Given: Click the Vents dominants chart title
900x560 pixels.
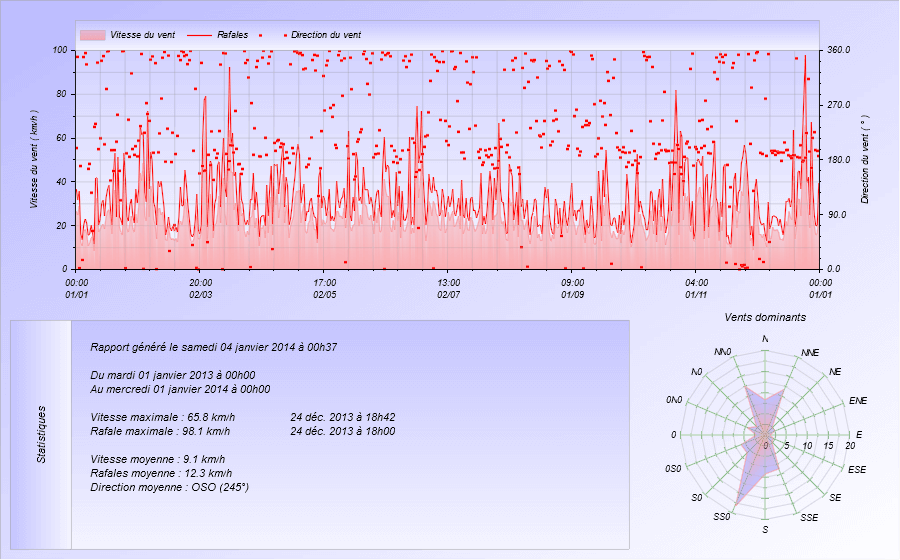Looking at the screenshot, I should [x=765, y=317].
